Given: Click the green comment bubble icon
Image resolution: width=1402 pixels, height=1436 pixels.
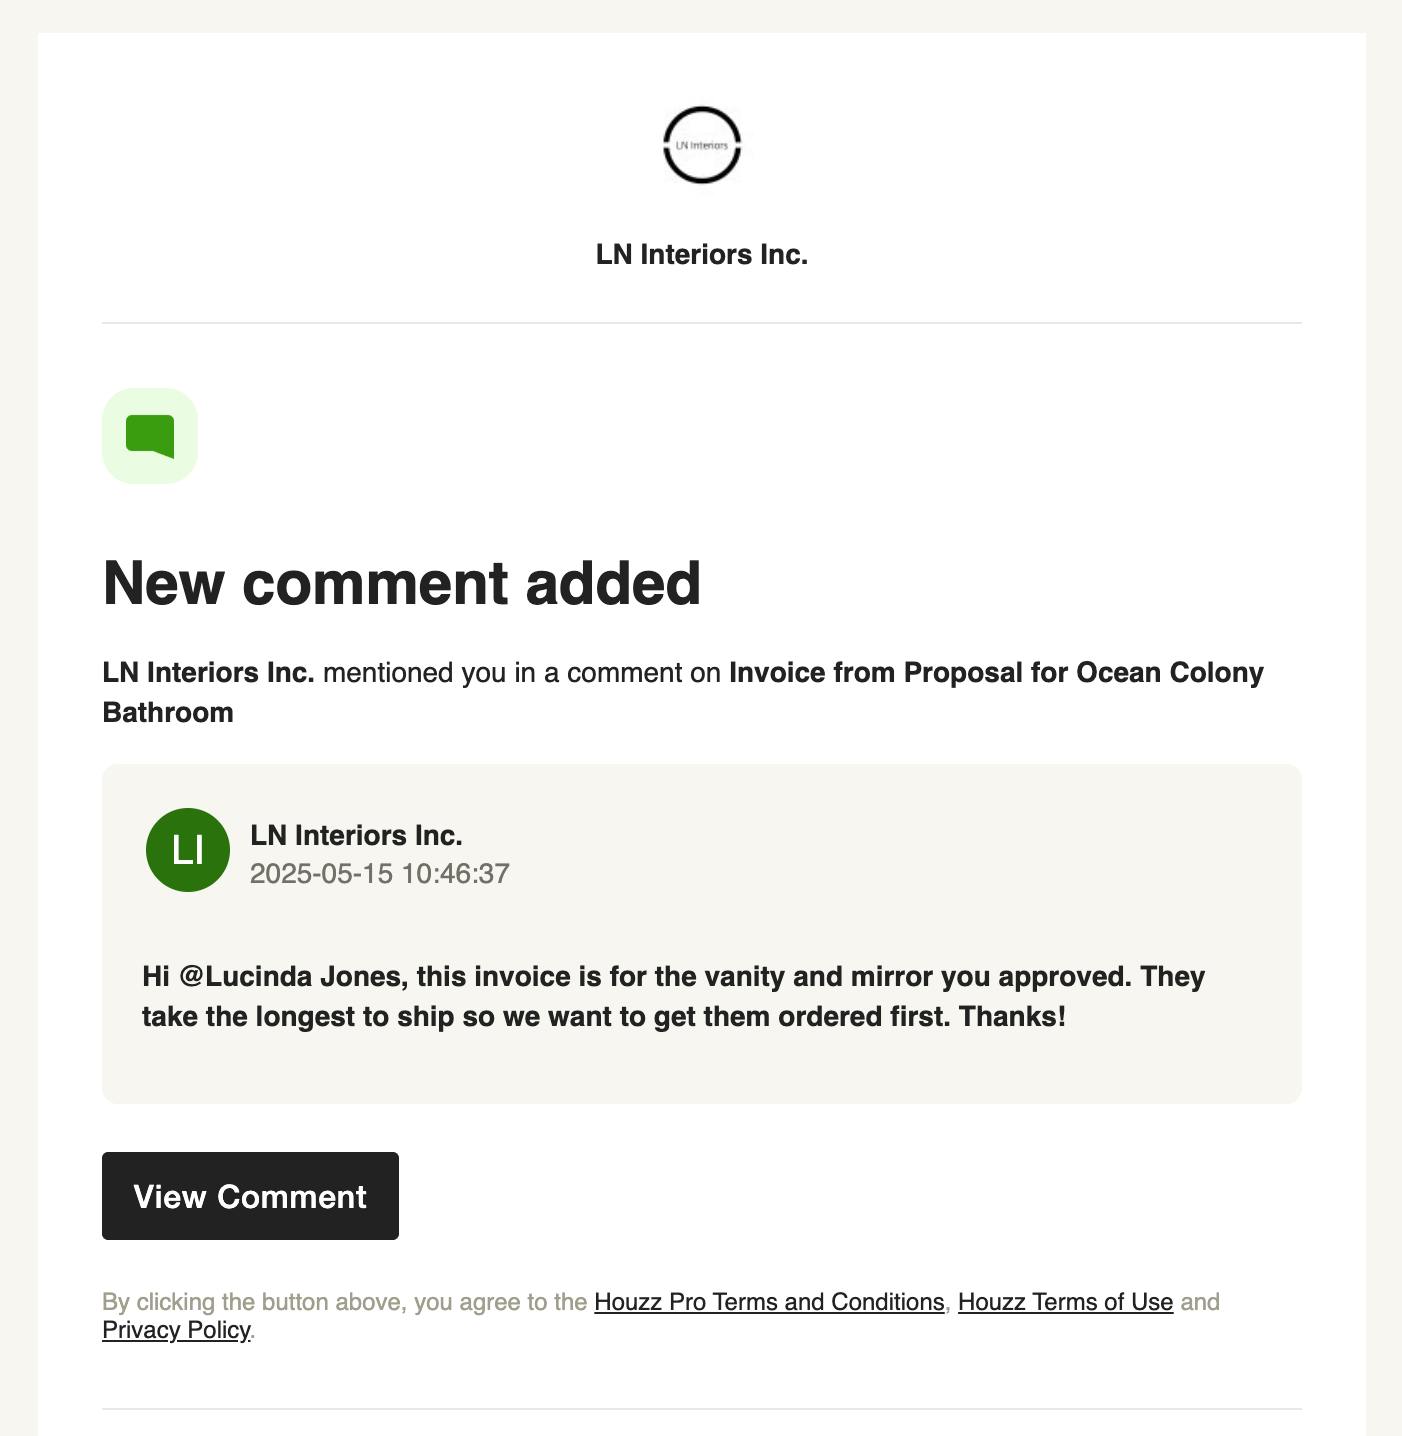Looking at the screenshot, I should click(x=150, y=436).
